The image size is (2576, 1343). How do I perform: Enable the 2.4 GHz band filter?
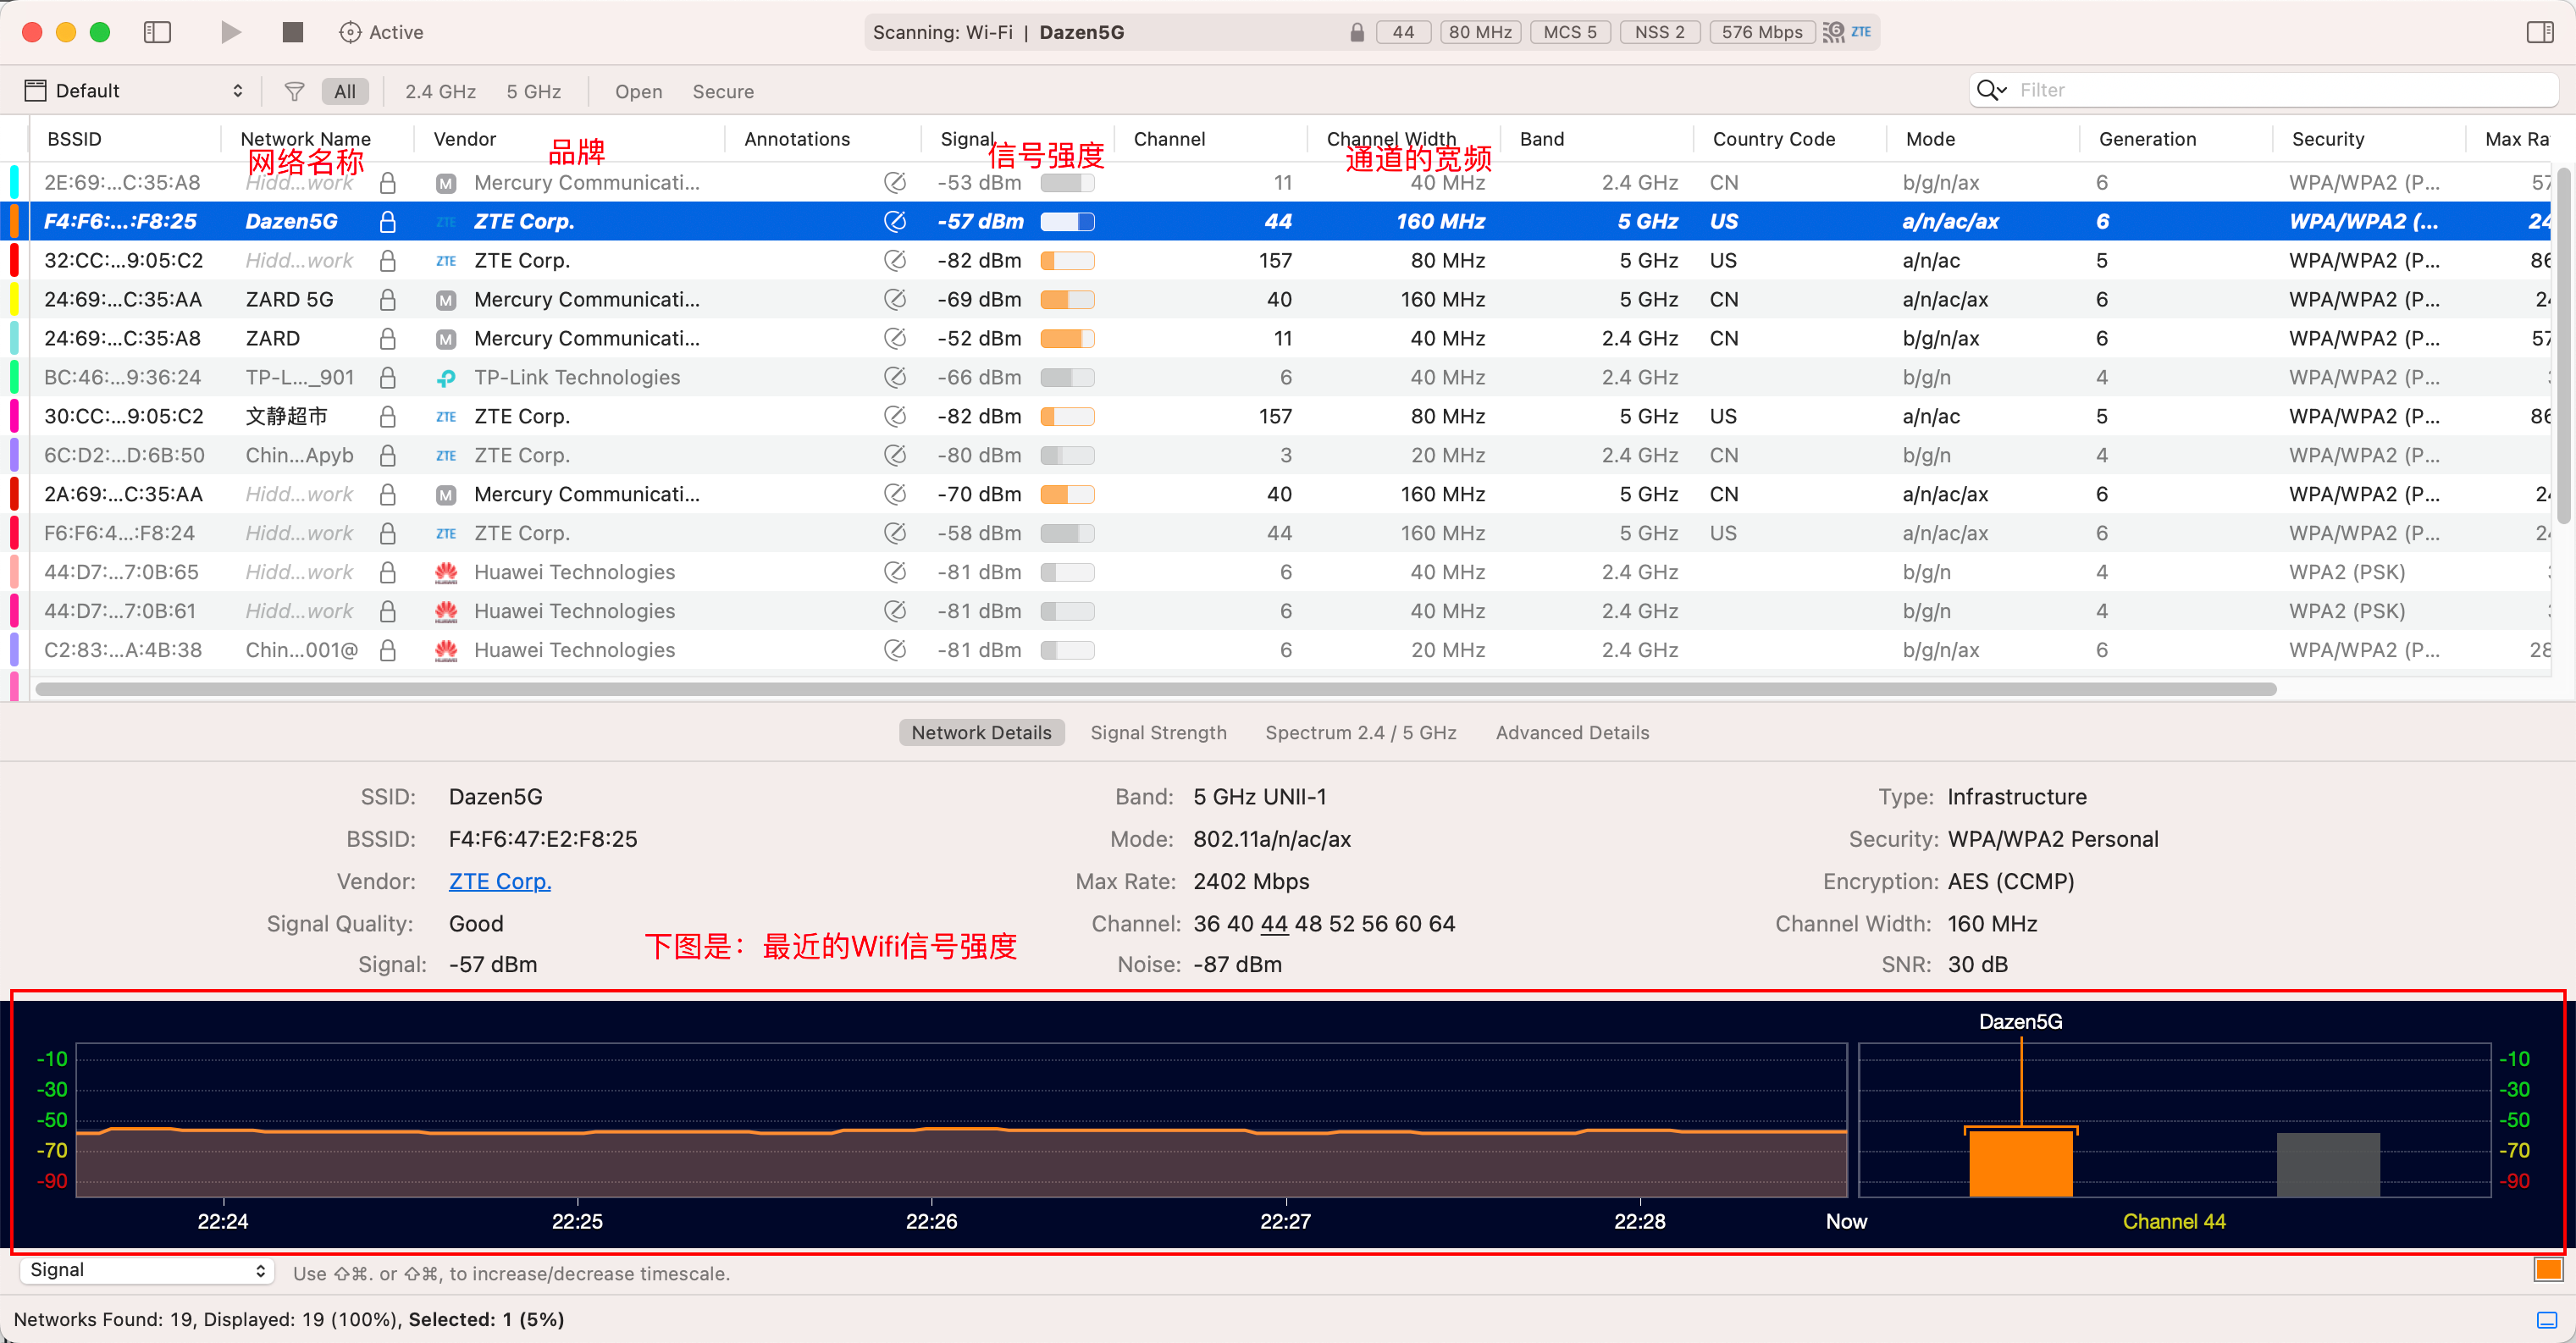[x=440, y=91]
